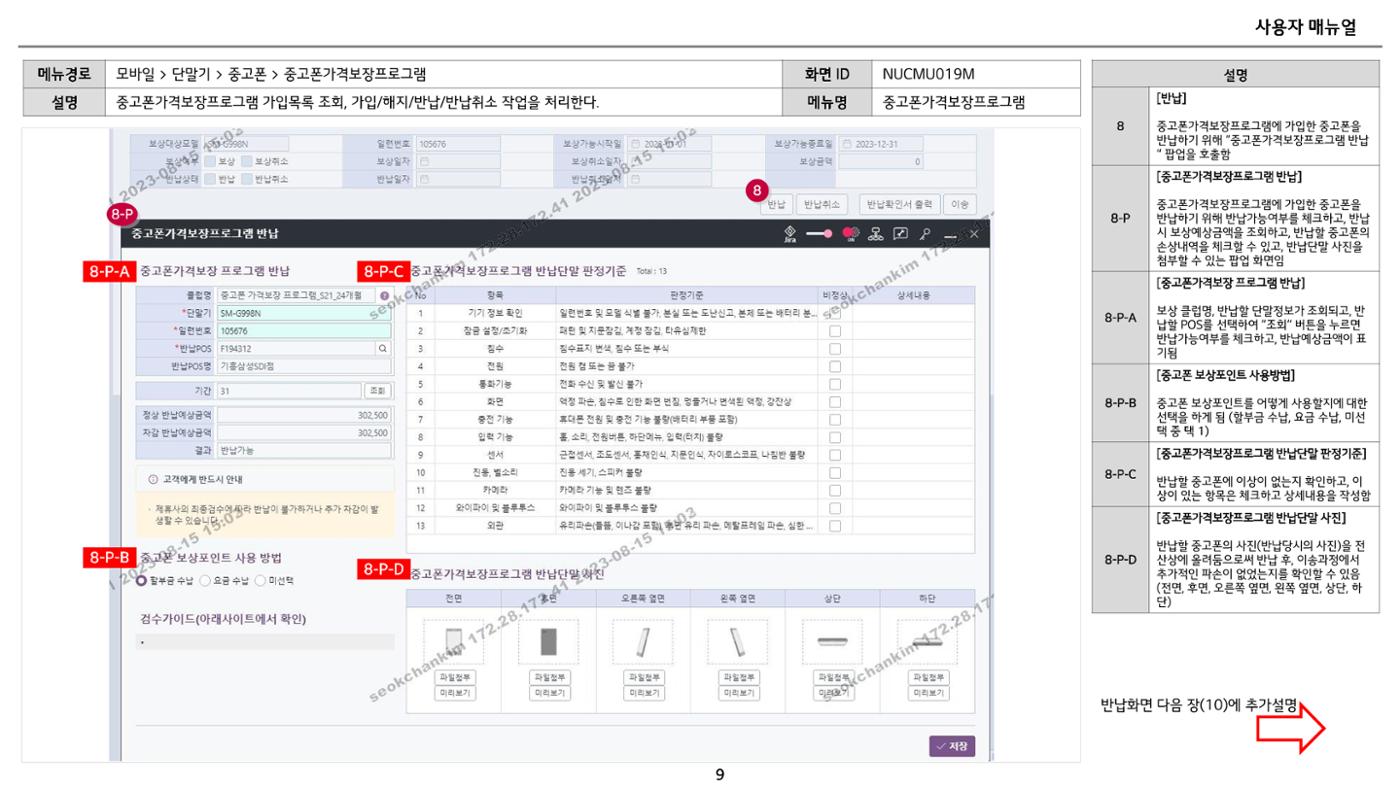The image size is (1400, 788).
Task: Click the purple help icon beside 클럽명
Action: click(385, 296)
